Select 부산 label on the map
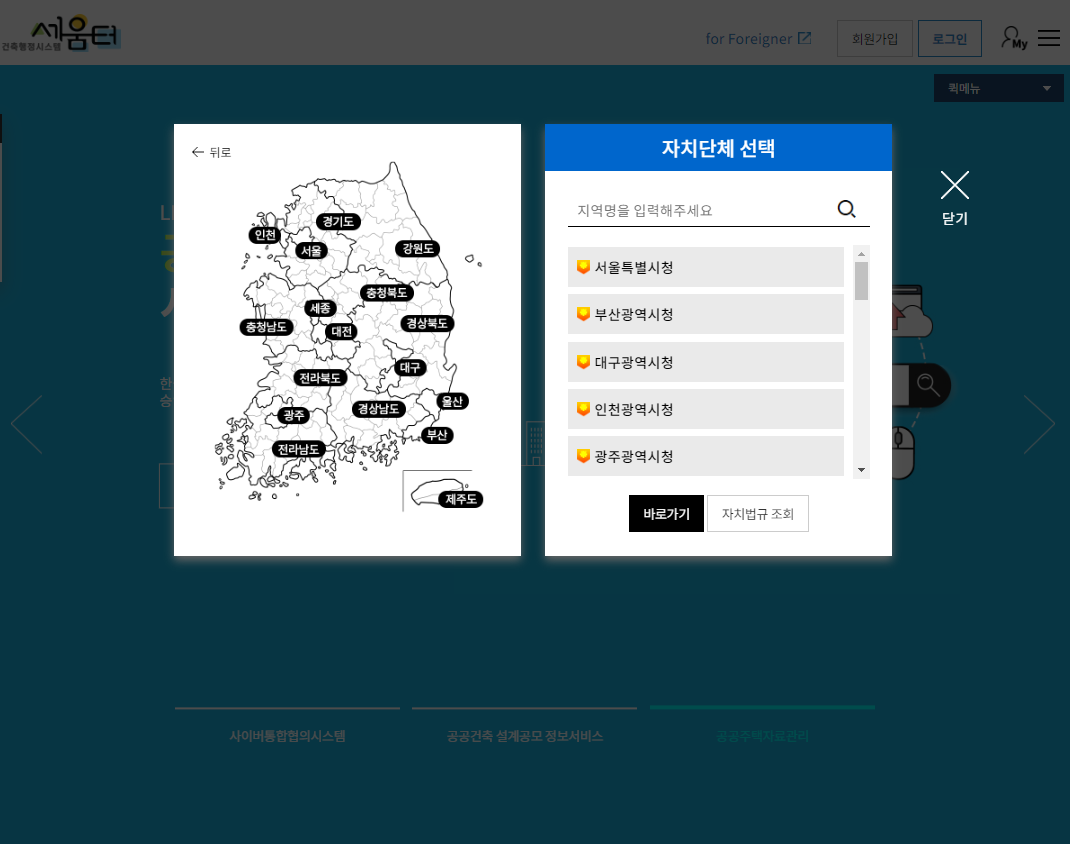This screenshot has height=844, width=1070. click(x=437, y=435)
